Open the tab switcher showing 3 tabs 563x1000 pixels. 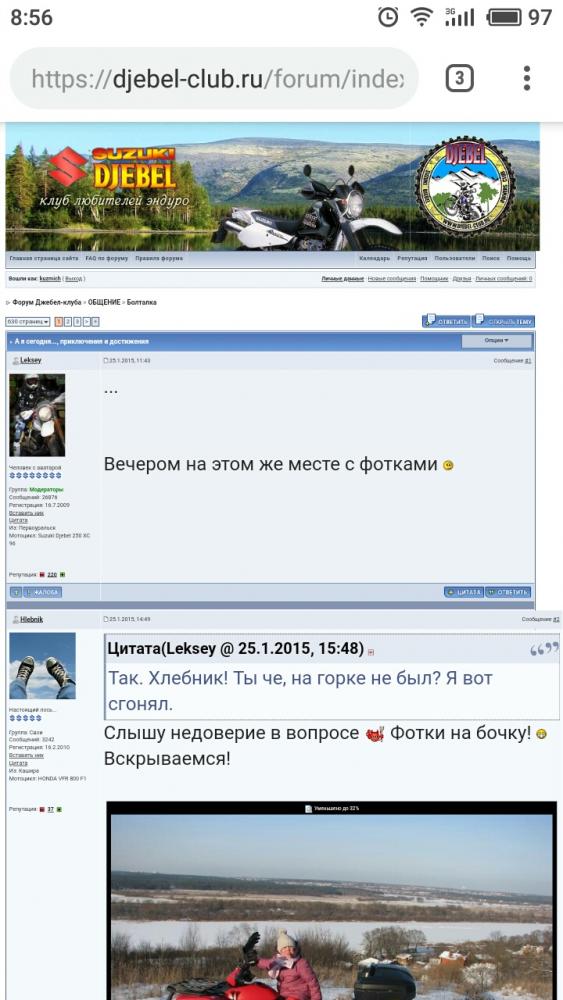[459, 78]
